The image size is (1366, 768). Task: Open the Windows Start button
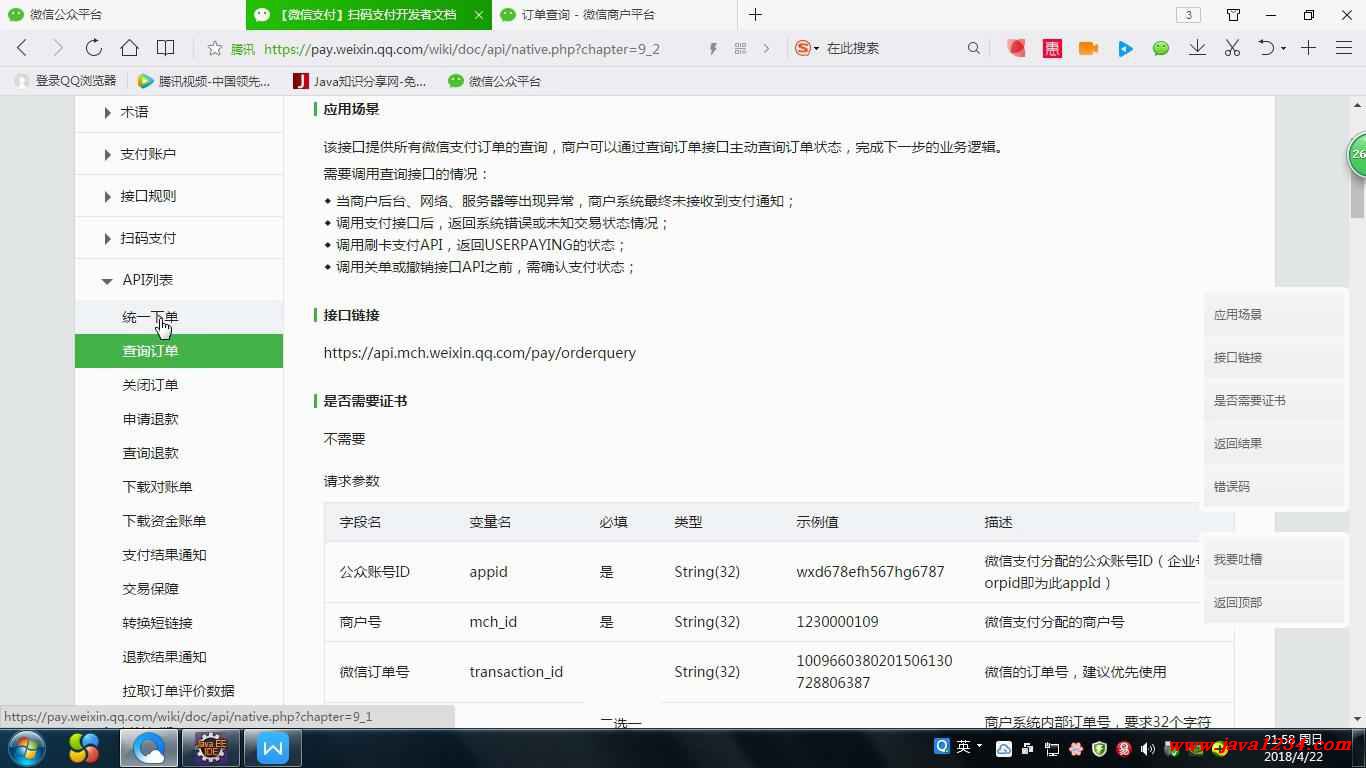coord(27,748)
